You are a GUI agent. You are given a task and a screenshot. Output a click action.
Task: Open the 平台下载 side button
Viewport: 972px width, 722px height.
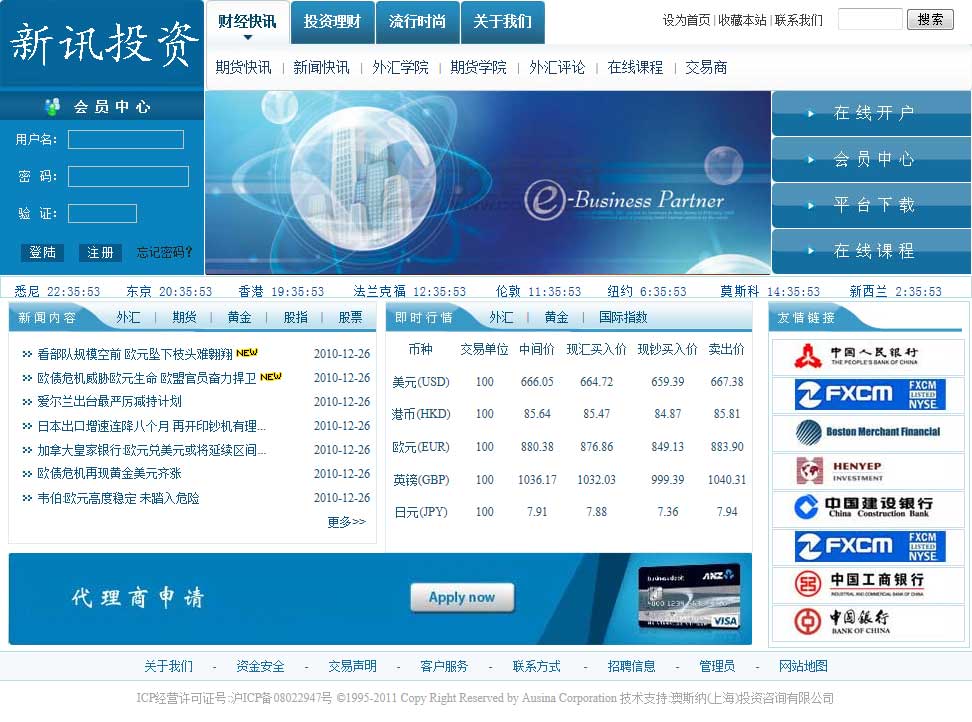871,205
